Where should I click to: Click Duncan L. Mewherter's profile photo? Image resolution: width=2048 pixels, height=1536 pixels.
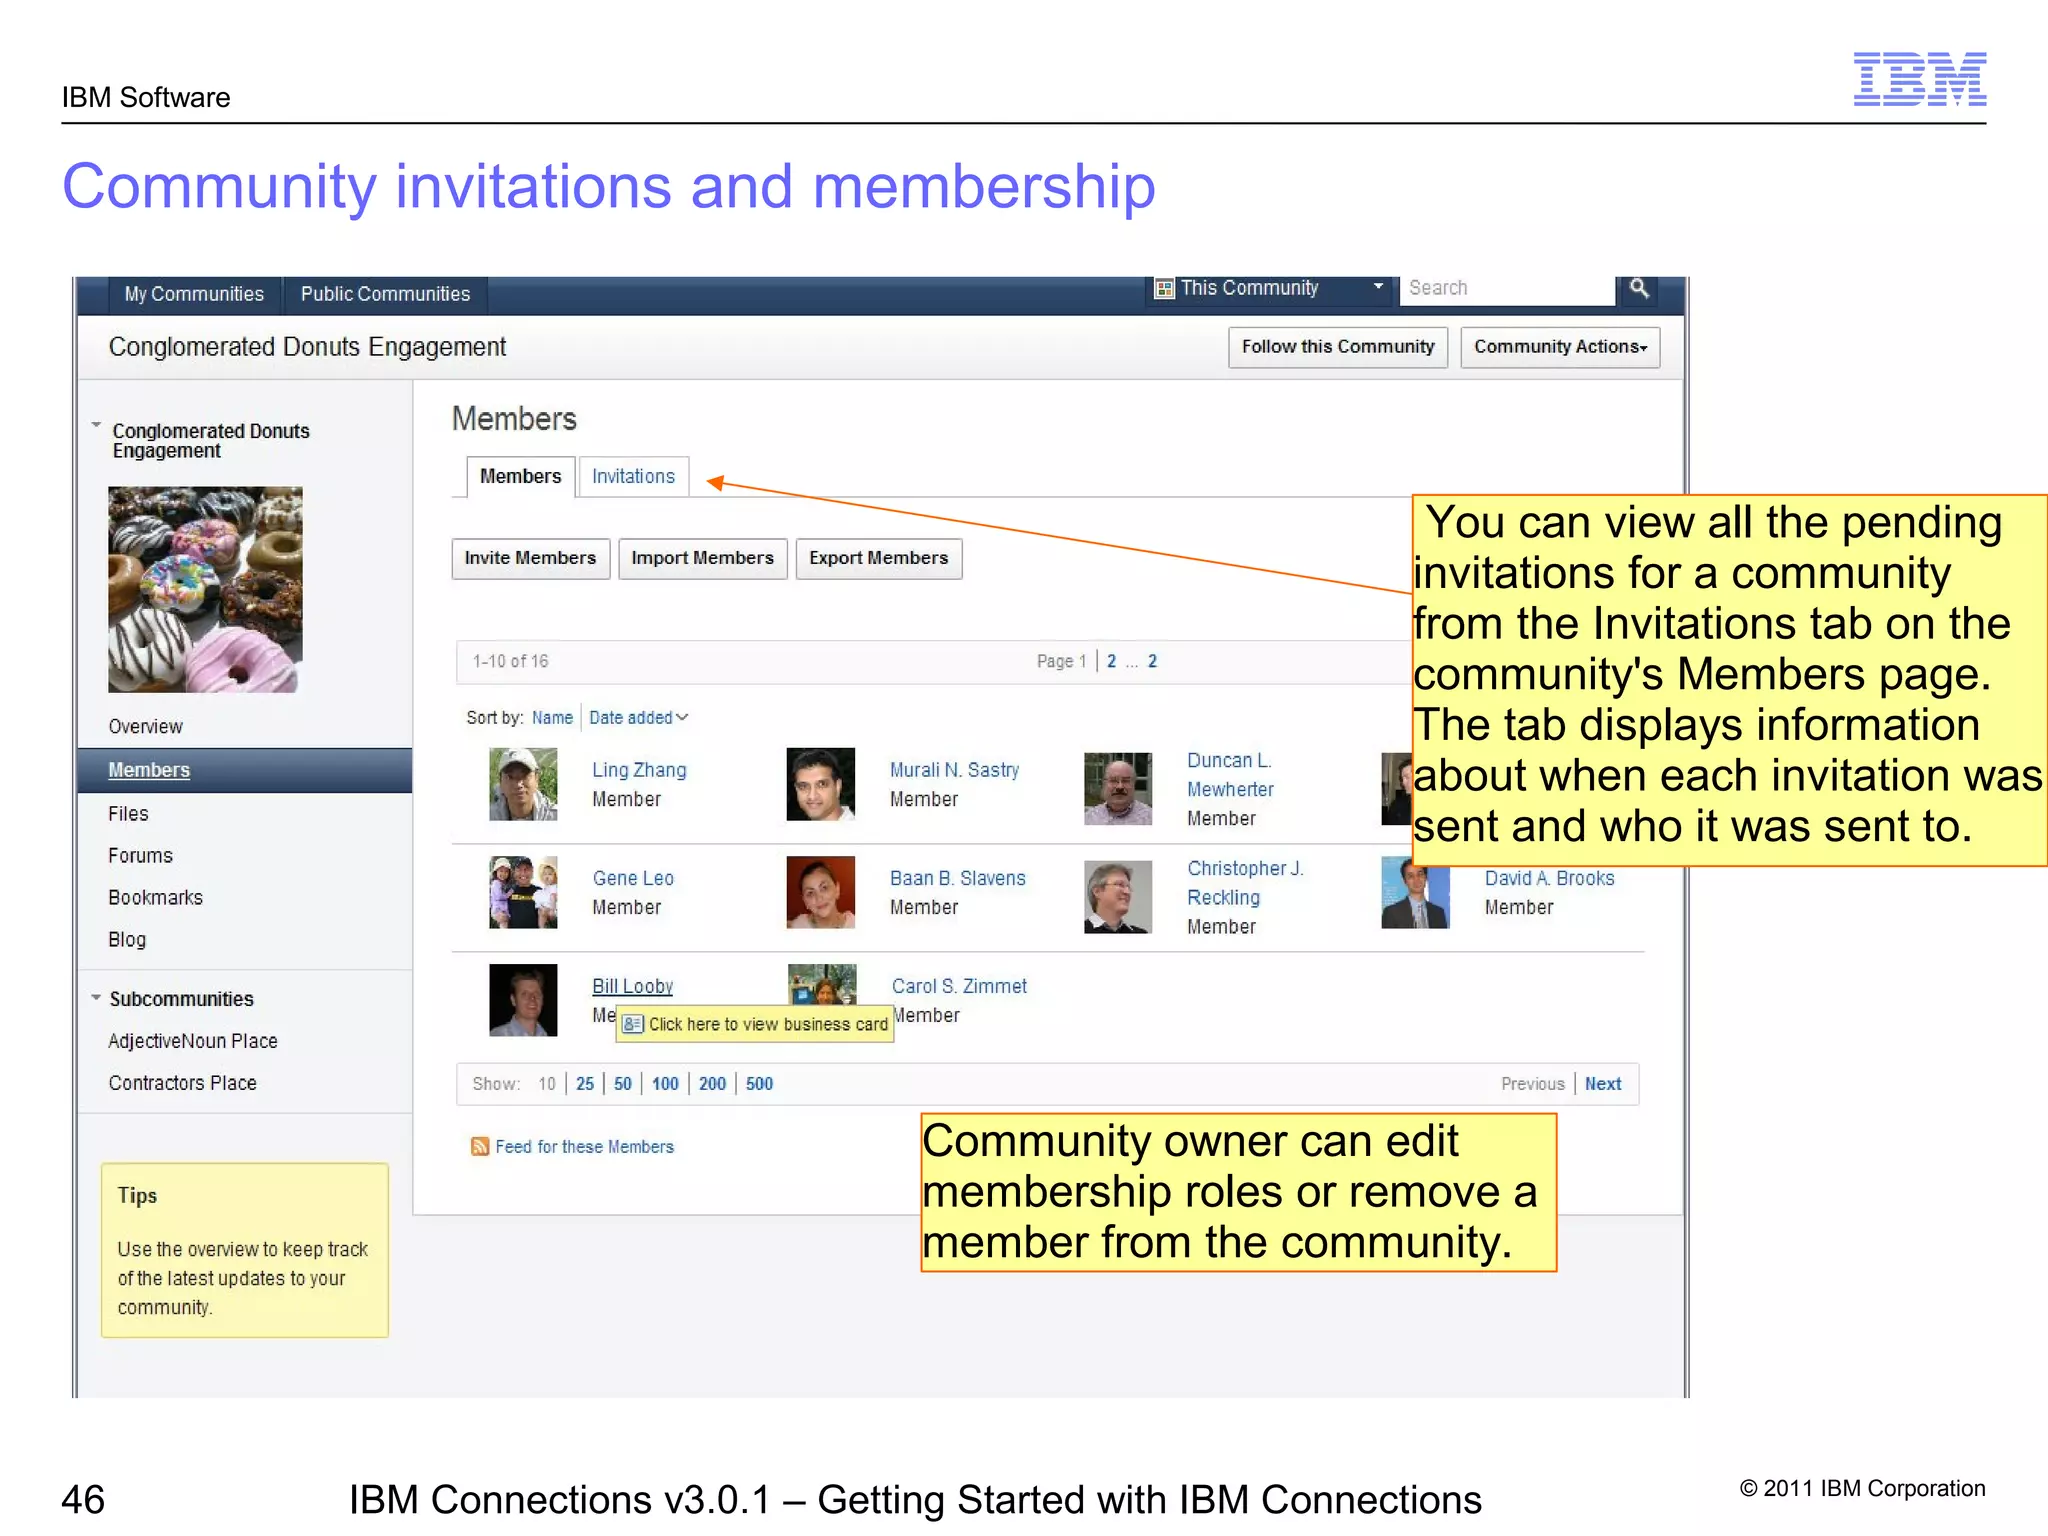1118,789
